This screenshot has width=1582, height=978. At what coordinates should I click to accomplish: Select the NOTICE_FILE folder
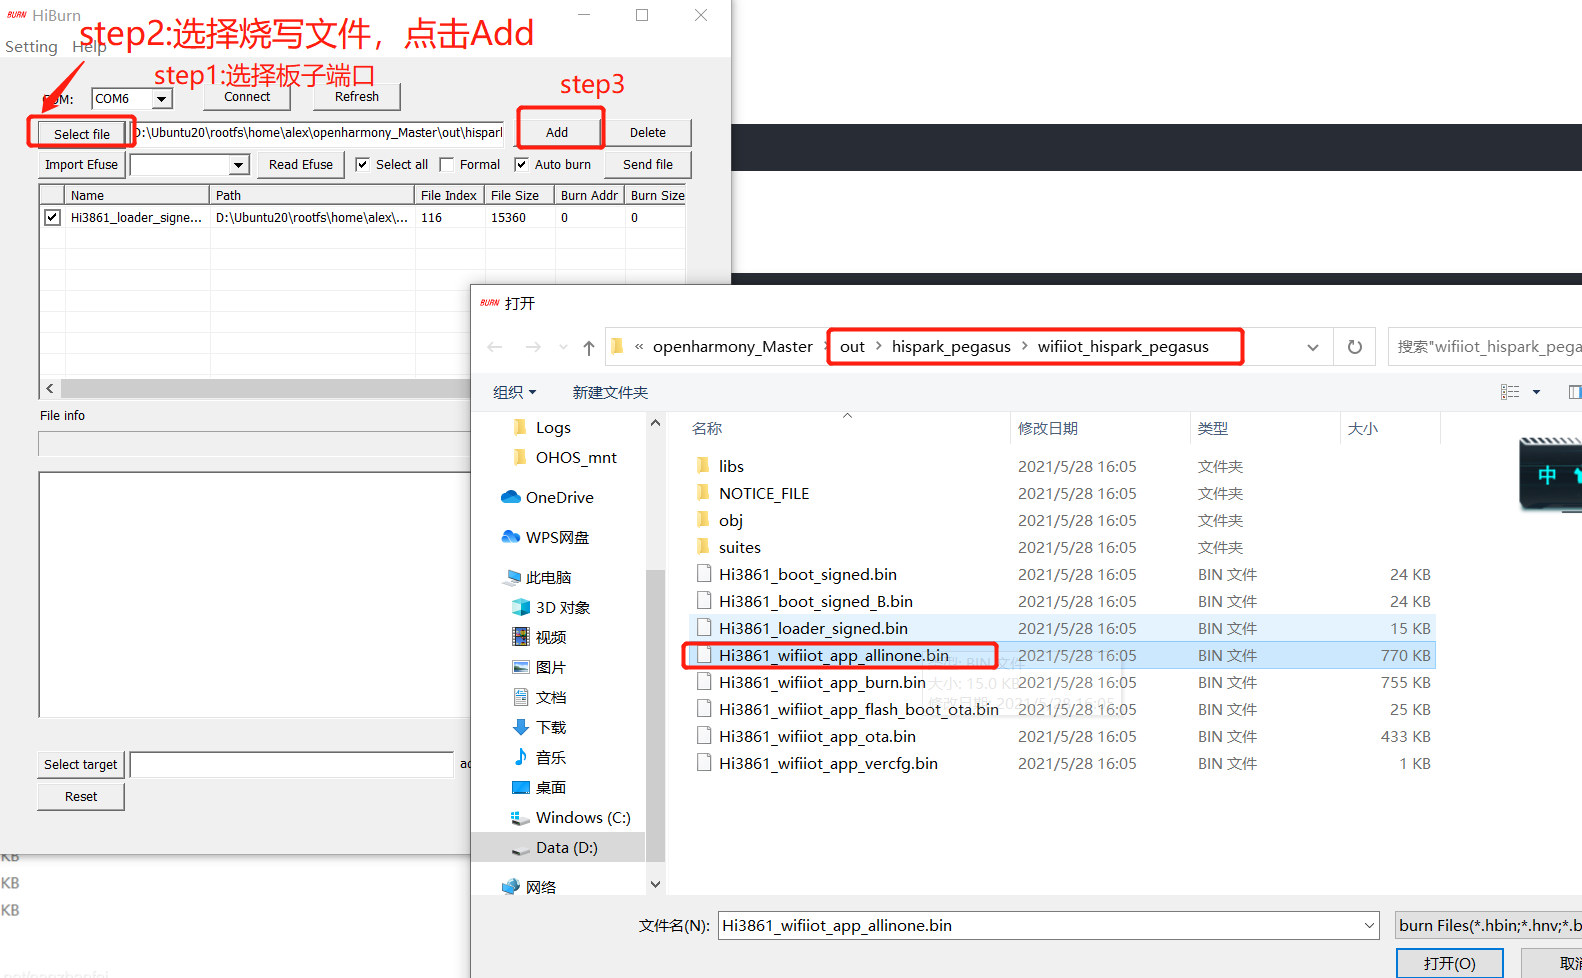coord(764,493)
